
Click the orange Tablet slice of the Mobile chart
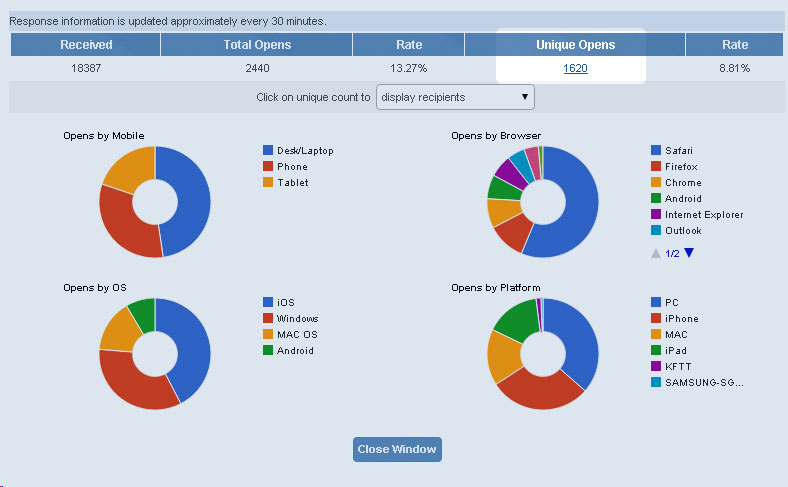click(131, 168)
